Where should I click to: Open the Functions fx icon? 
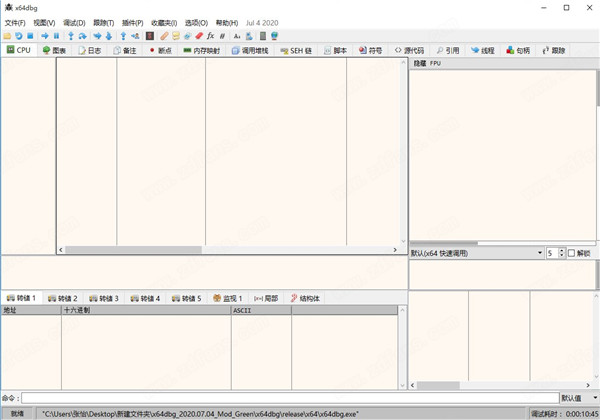210,36
